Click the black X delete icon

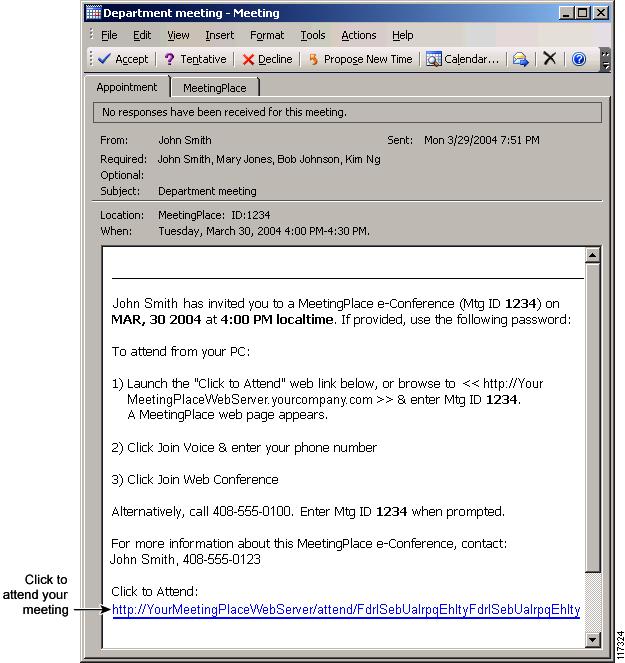pyautogui.click(x=549, y=59)
